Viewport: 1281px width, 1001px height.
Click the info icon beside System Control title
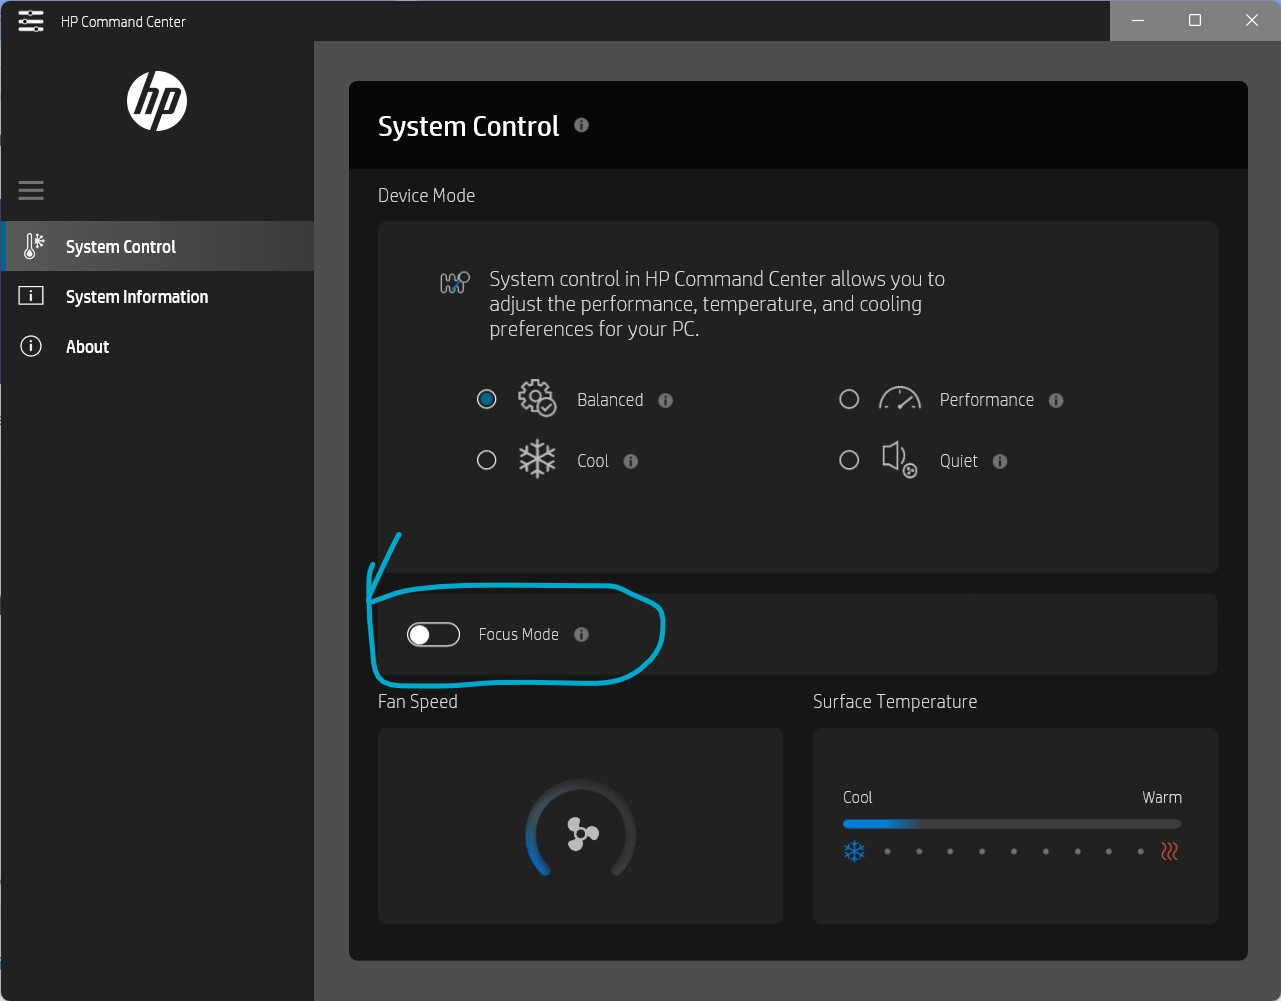coord(582,126)
